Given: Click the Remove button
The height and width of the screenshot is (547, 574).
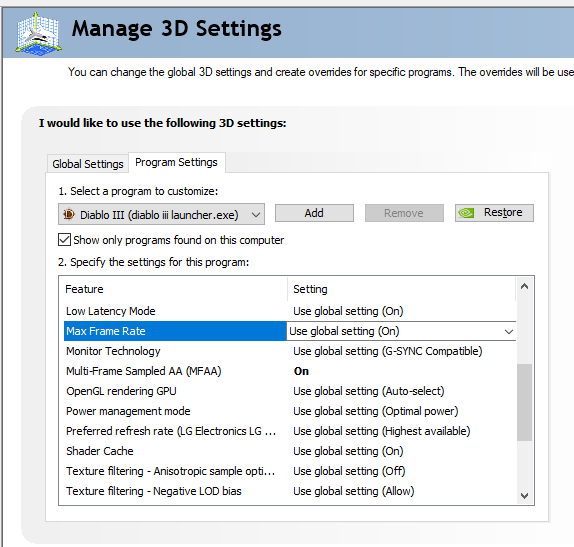Looking at the screenshot, I should [404, 213].
